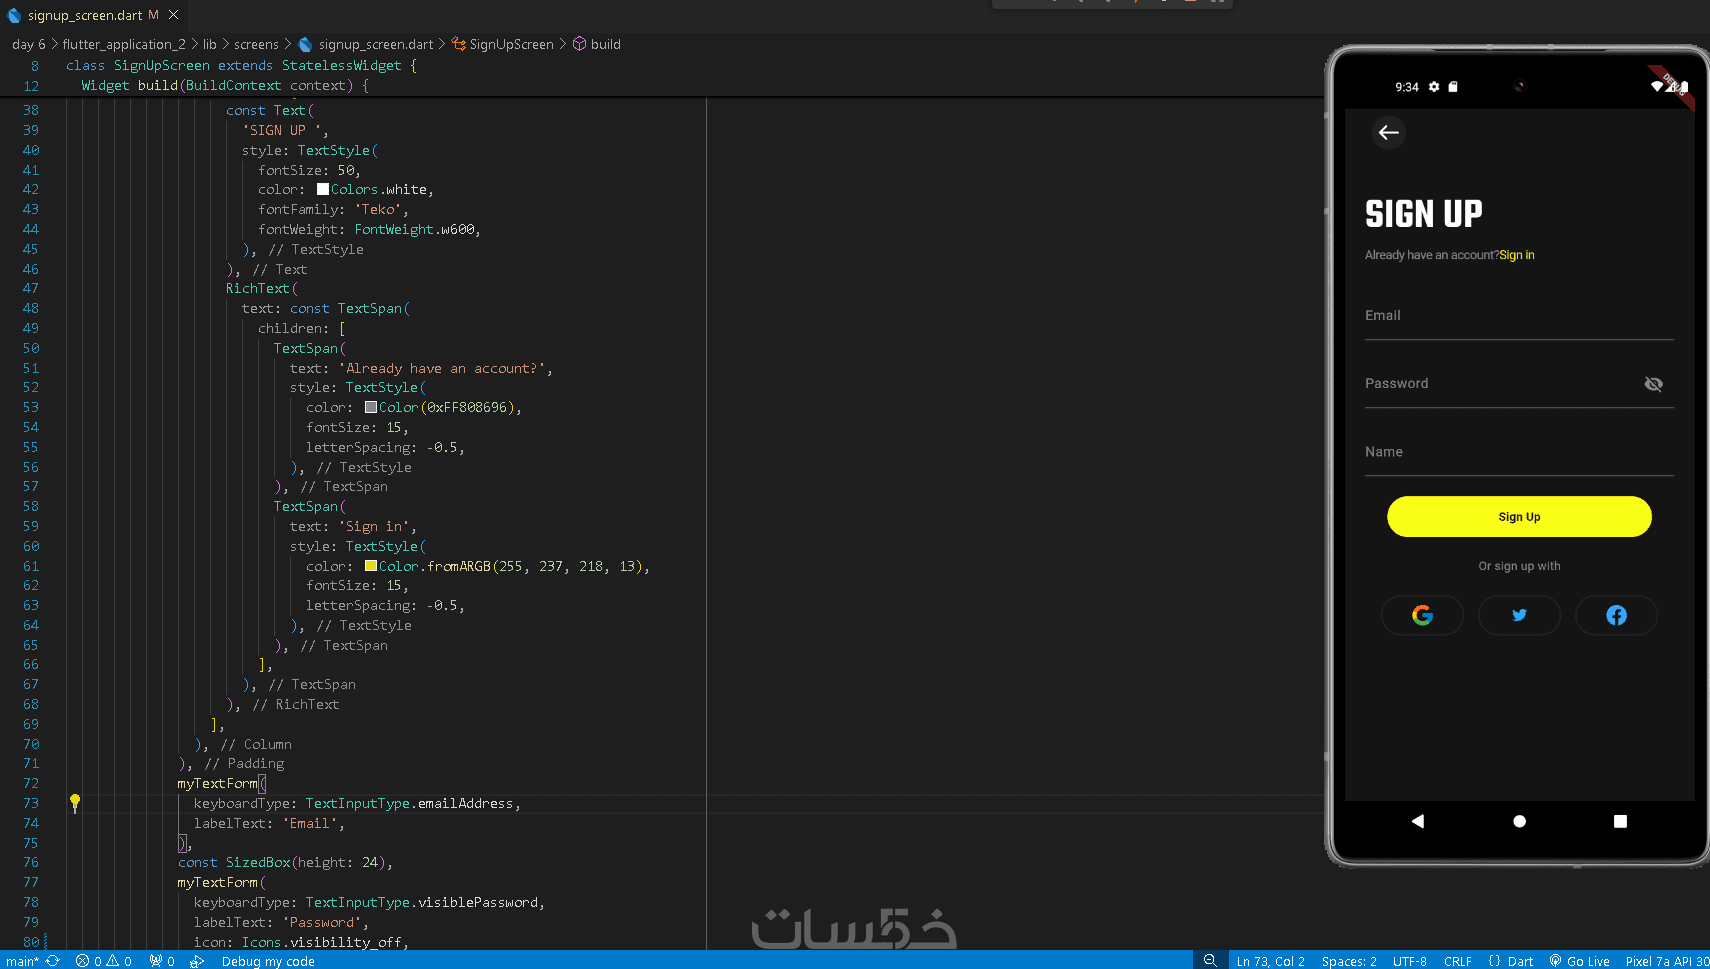Screen dimensions: 1710x969
Task: Select the signup_screen.dart editor tab
Action: [84, 15]
